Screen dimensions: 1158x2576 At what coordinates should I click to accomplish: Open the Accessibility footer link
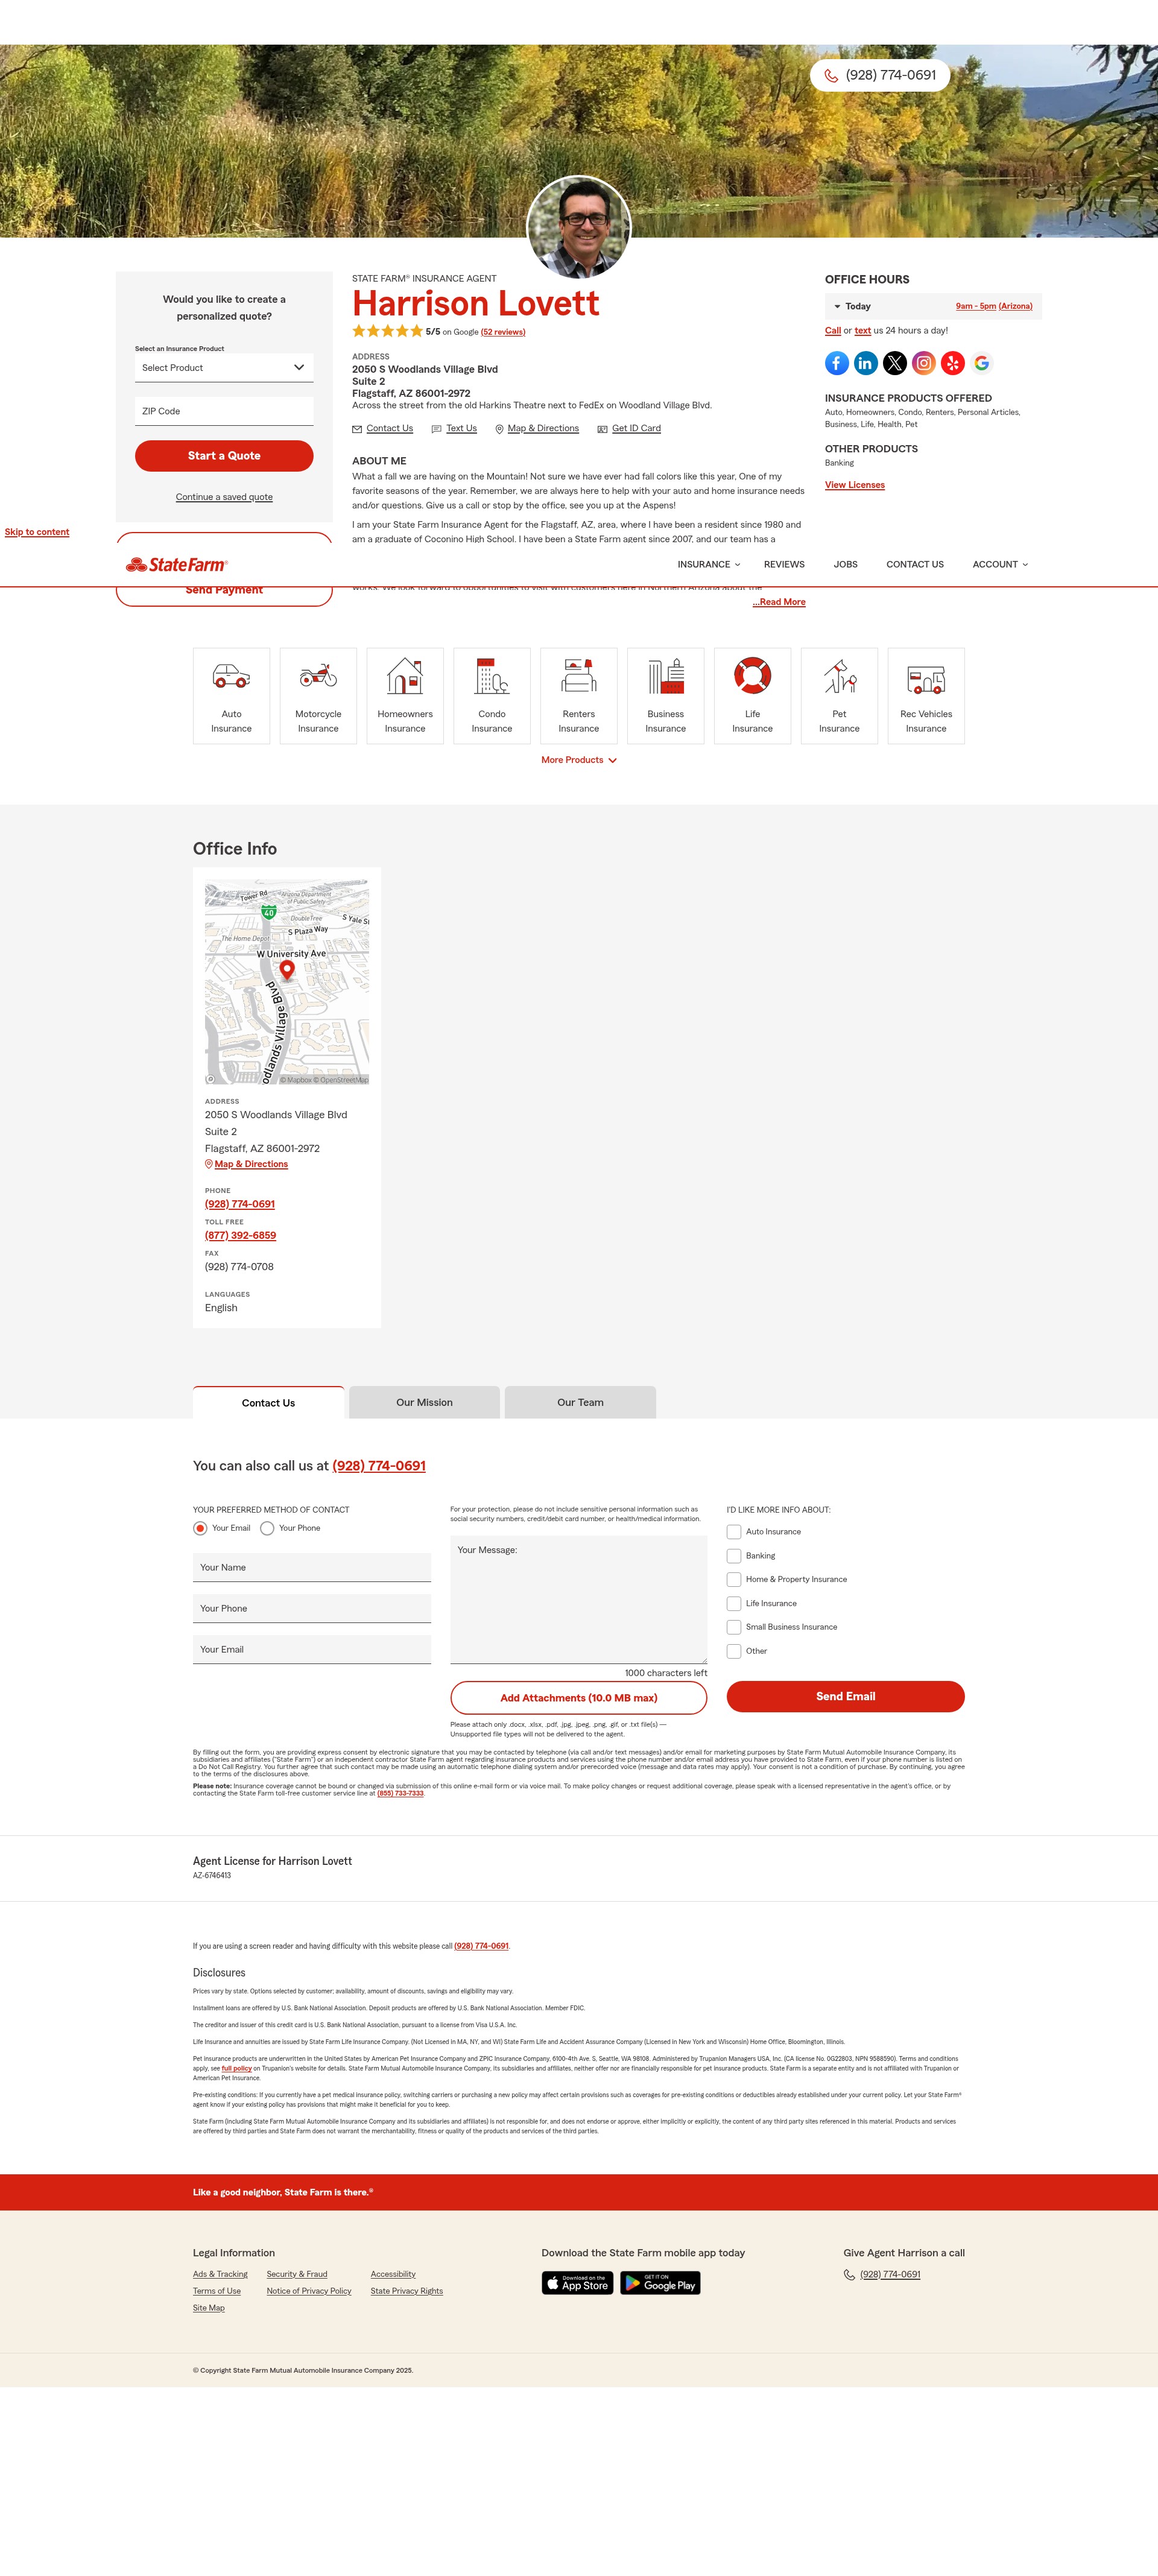coord(393,2274)
